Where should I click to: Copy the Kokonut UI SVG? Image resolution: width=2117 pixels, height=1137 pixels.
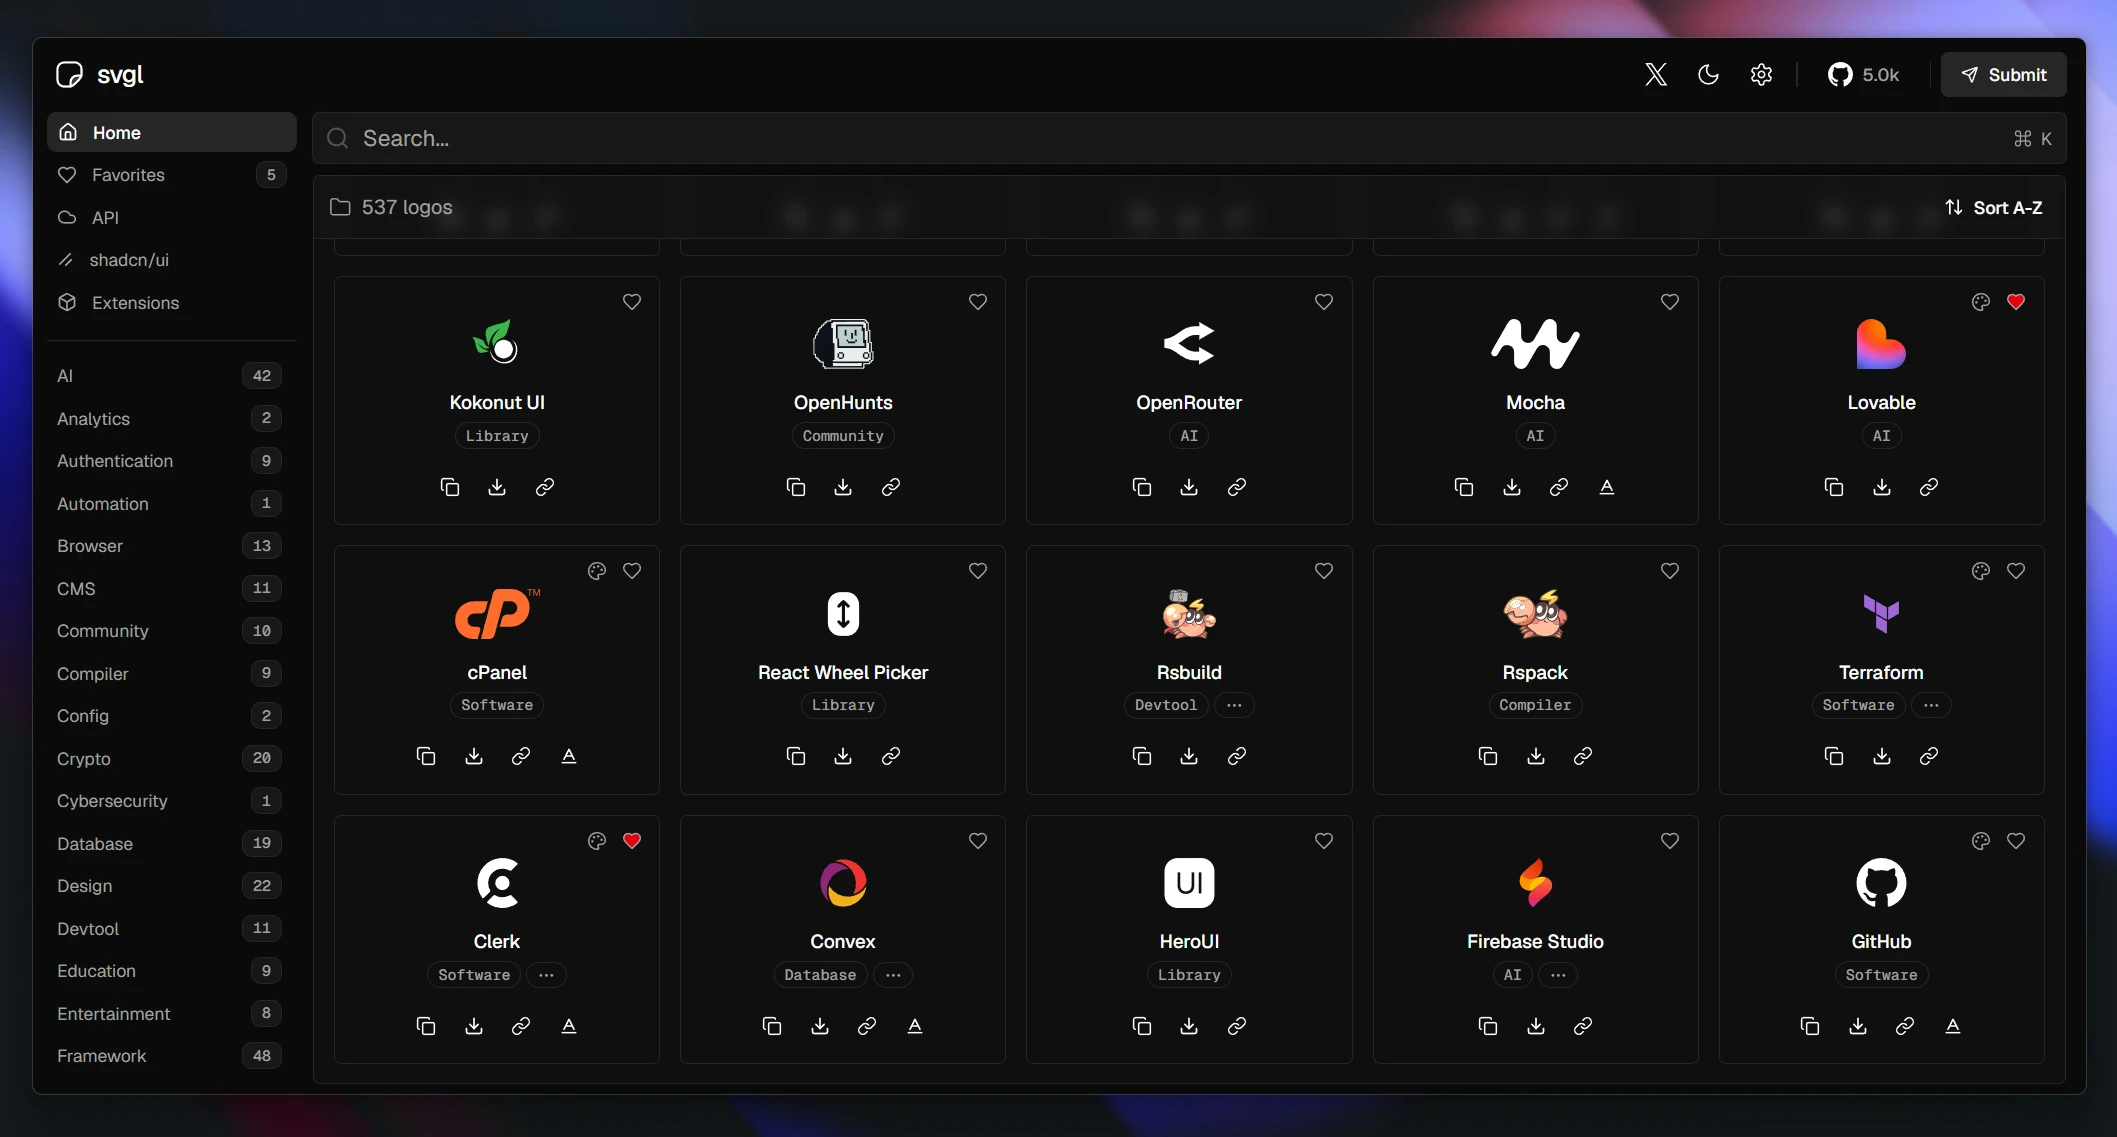pyautogui.click(x=450, y=487)
